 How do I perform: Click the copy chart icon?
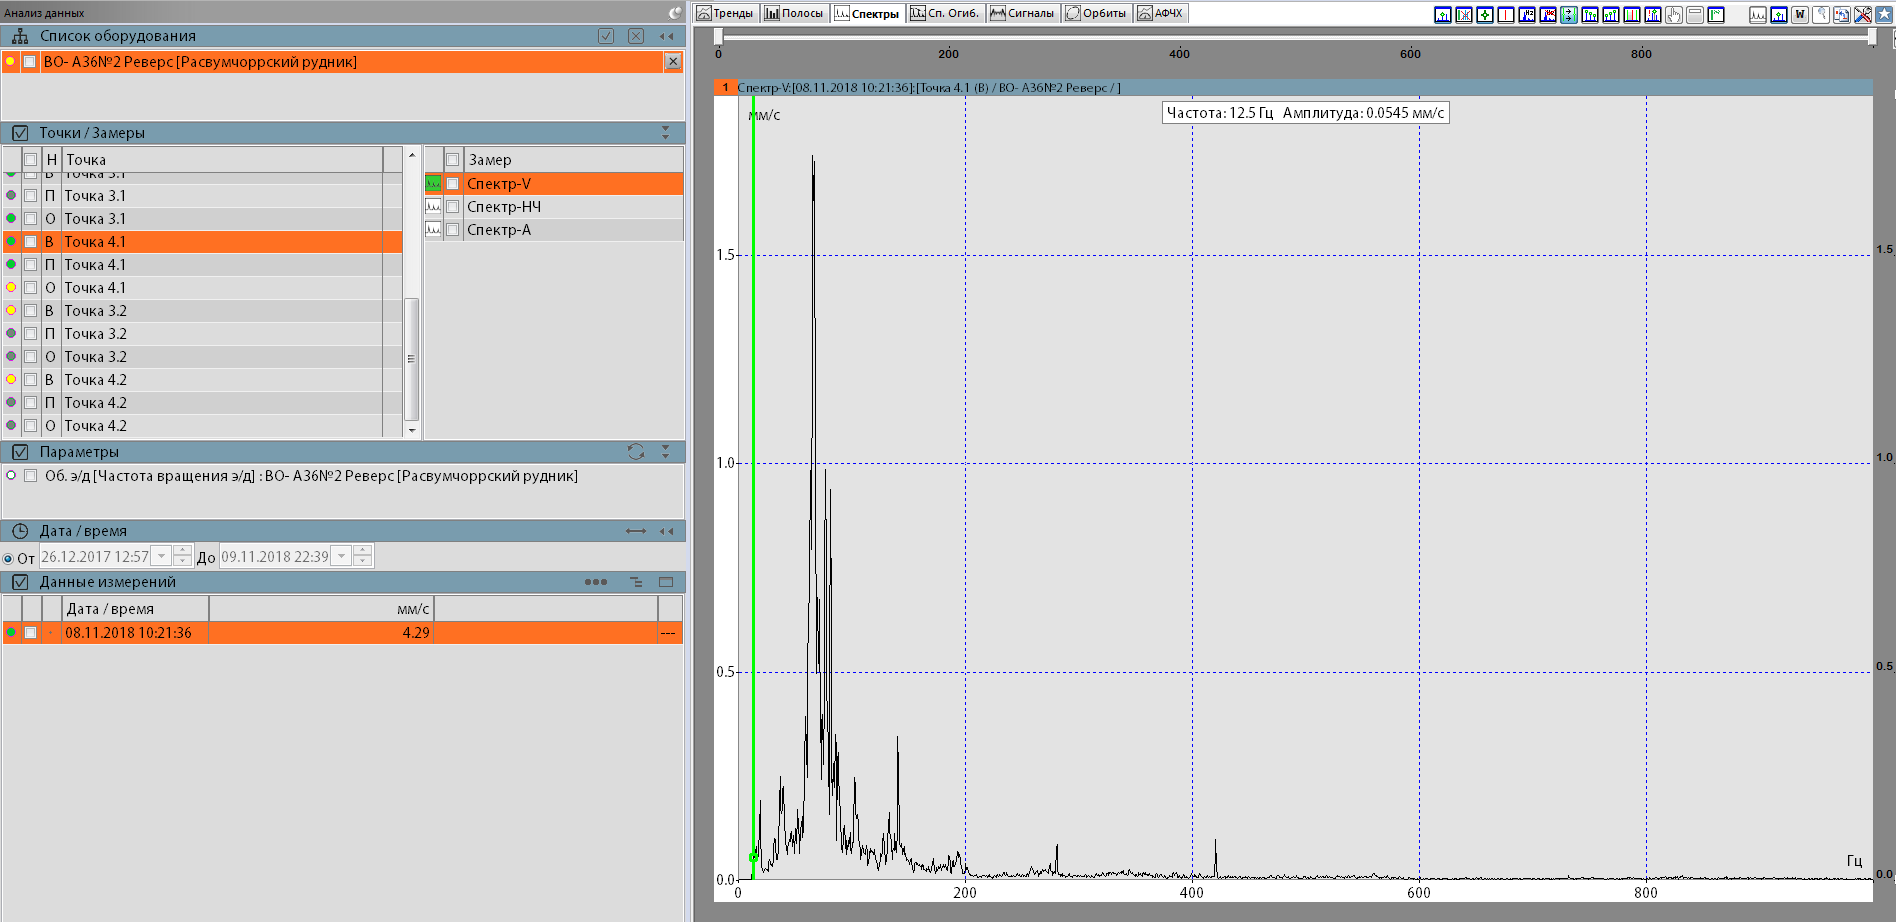coord(1842,14)
